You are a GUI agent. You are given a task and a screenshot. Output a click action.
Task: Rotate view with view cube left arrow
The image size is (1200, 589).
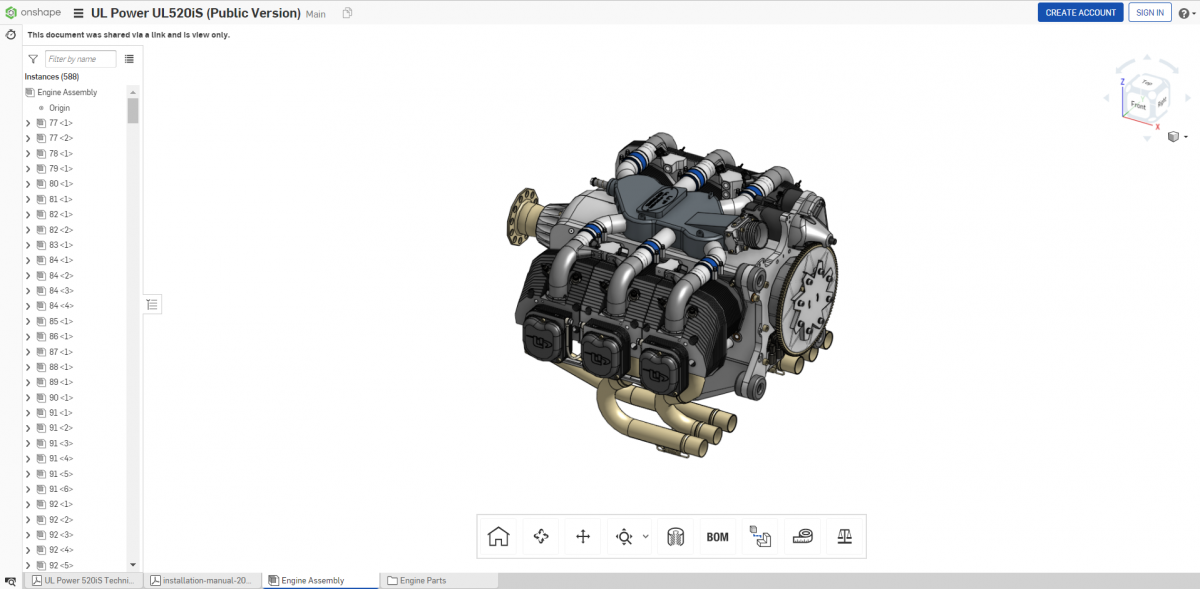(1106, 98)
